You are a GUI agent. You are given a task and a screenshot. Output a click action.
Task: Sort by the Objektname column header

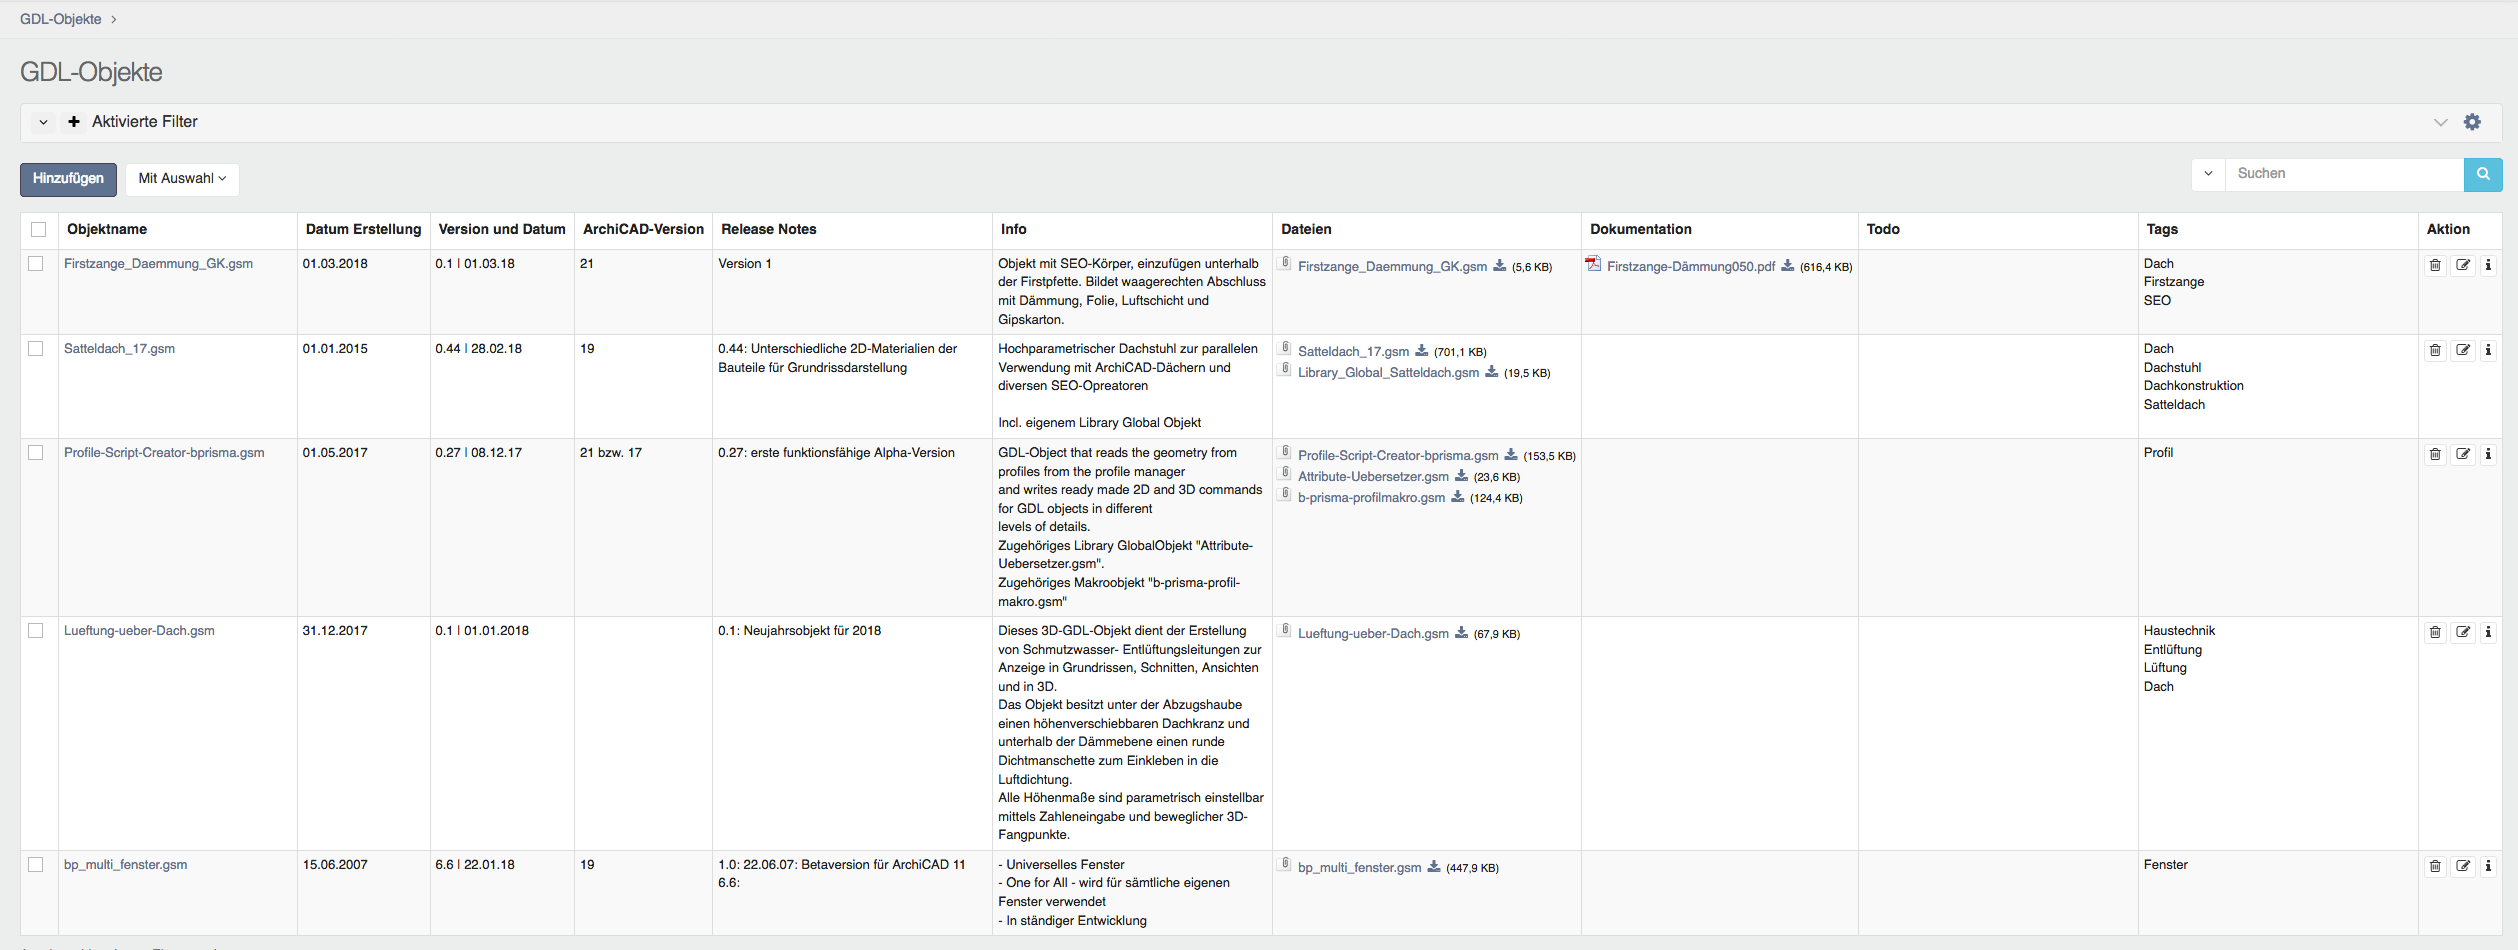click(x=107, y=230)
